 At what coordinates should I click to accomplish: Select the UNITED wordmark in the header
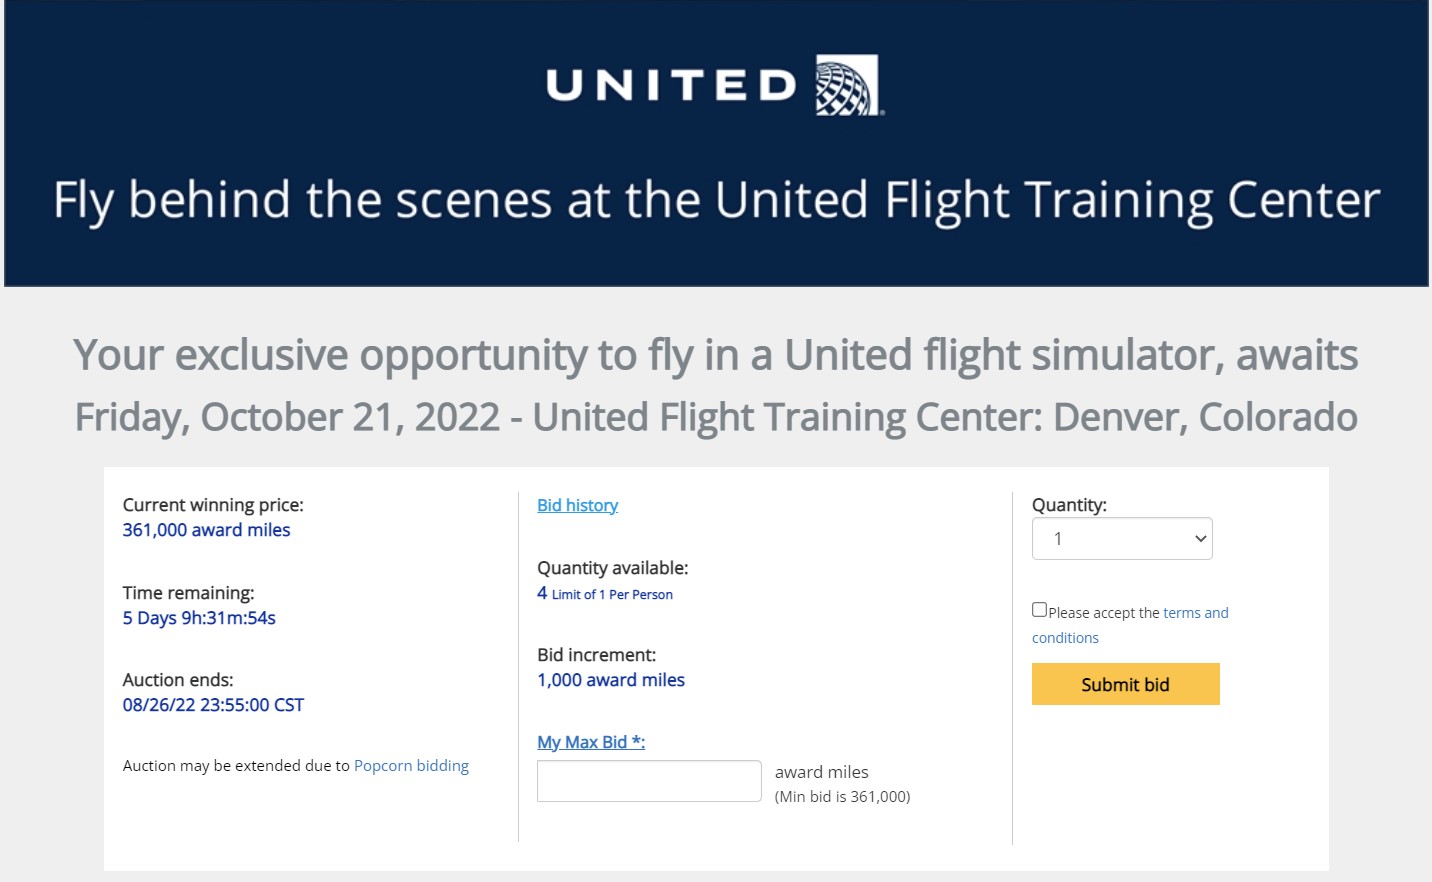point(668,86)
